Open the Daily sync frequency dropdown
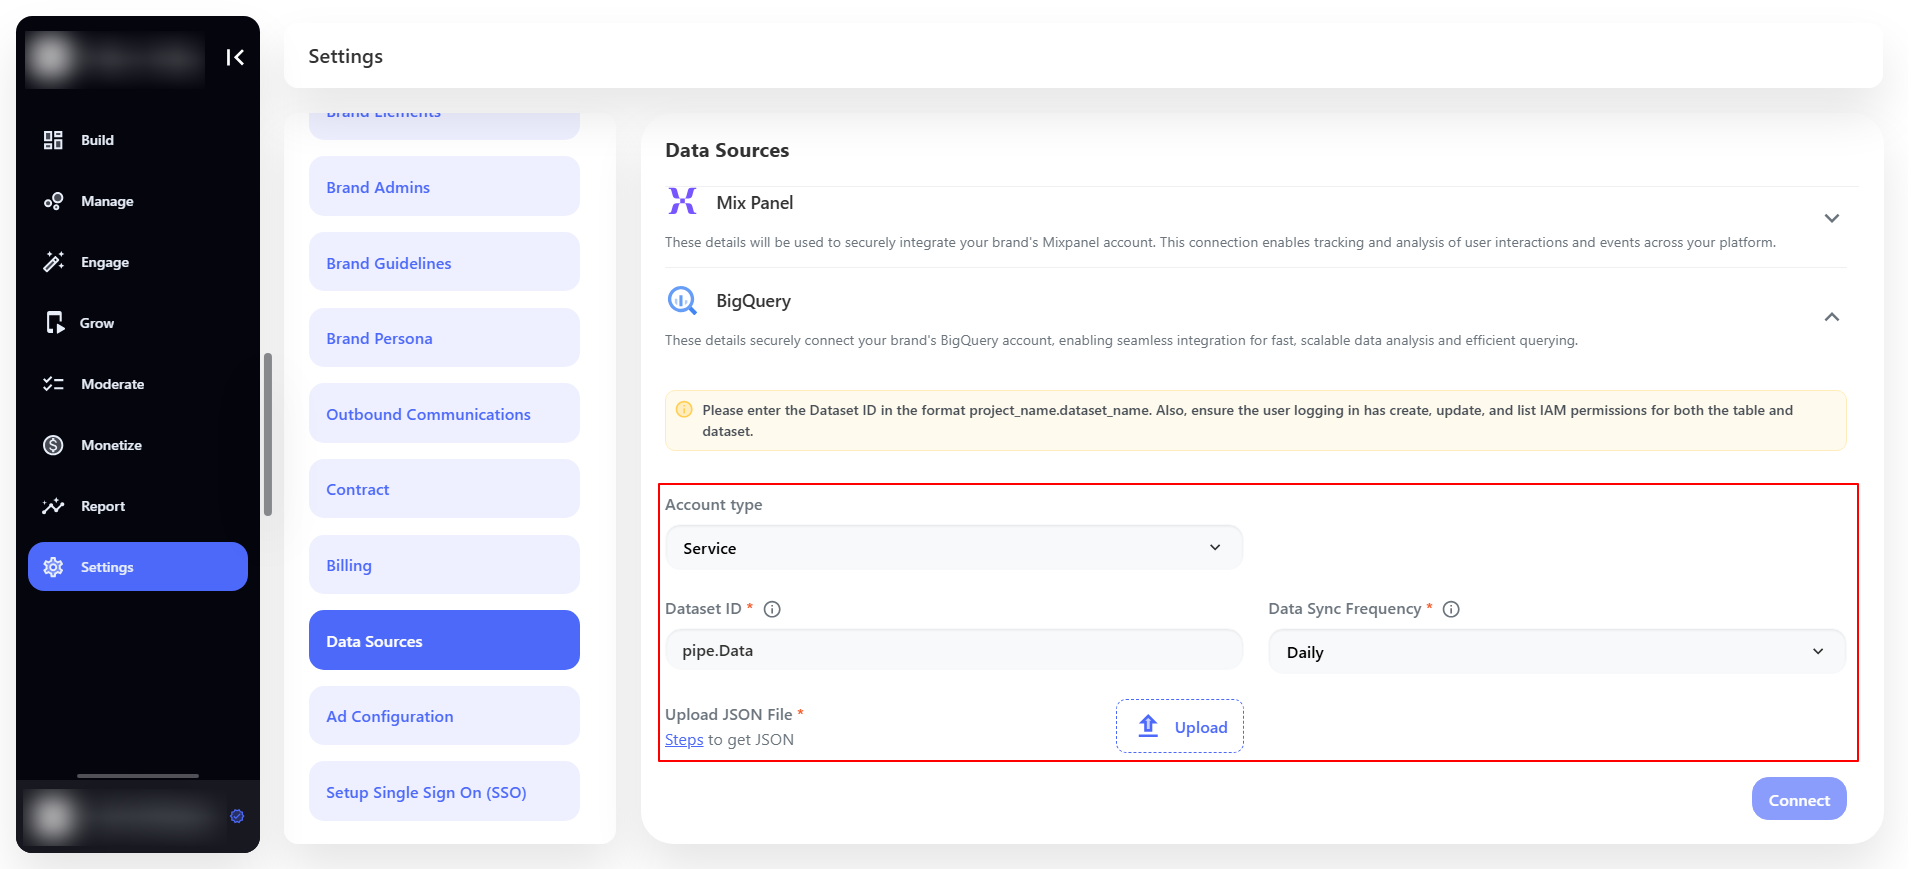The width and height of the screenshot is (1920, 869). tap(1557, 652)
